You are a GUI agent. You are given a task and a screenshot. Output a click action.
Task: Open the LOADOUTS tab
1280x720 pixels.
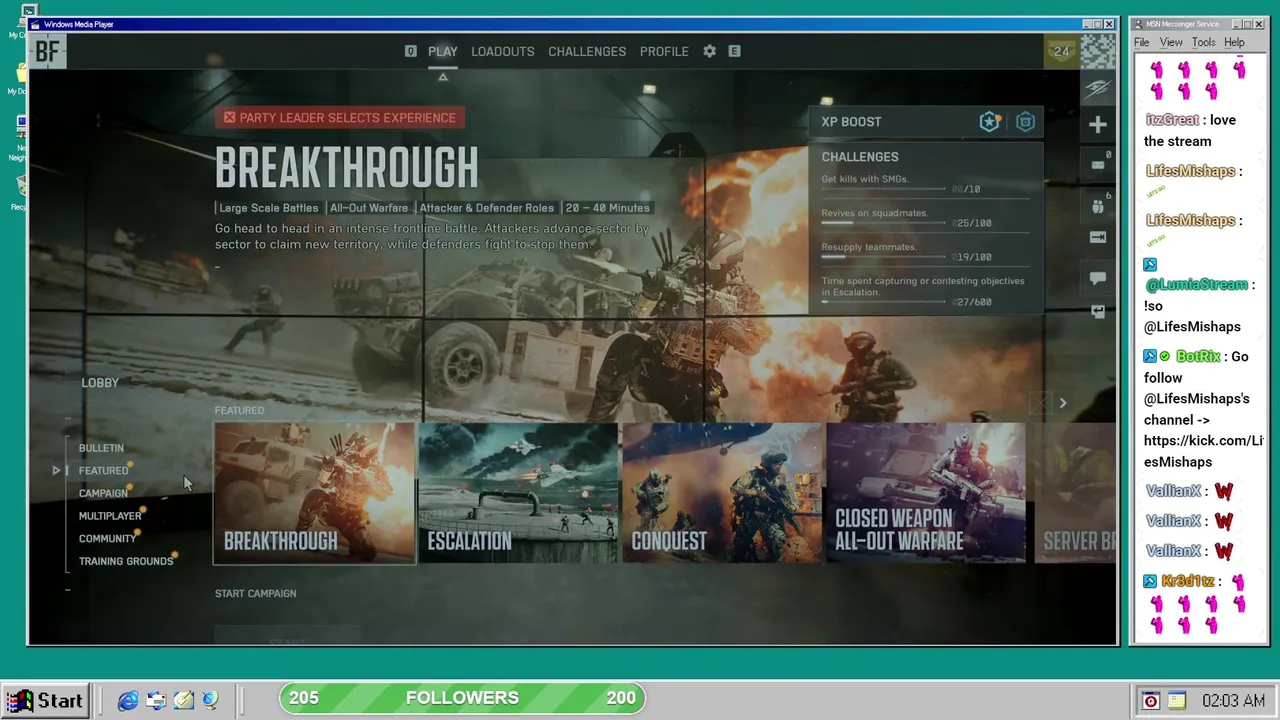pos(503,51)
